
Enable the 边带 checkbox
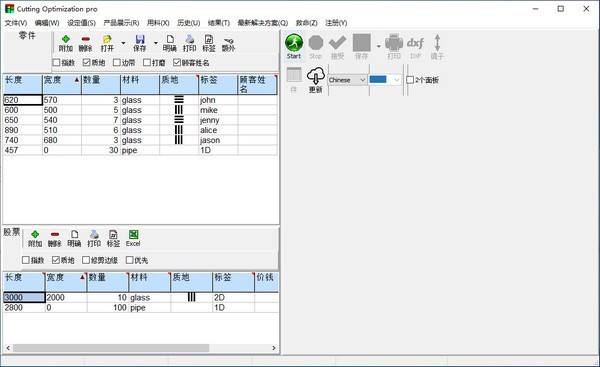tap(117, 62)
